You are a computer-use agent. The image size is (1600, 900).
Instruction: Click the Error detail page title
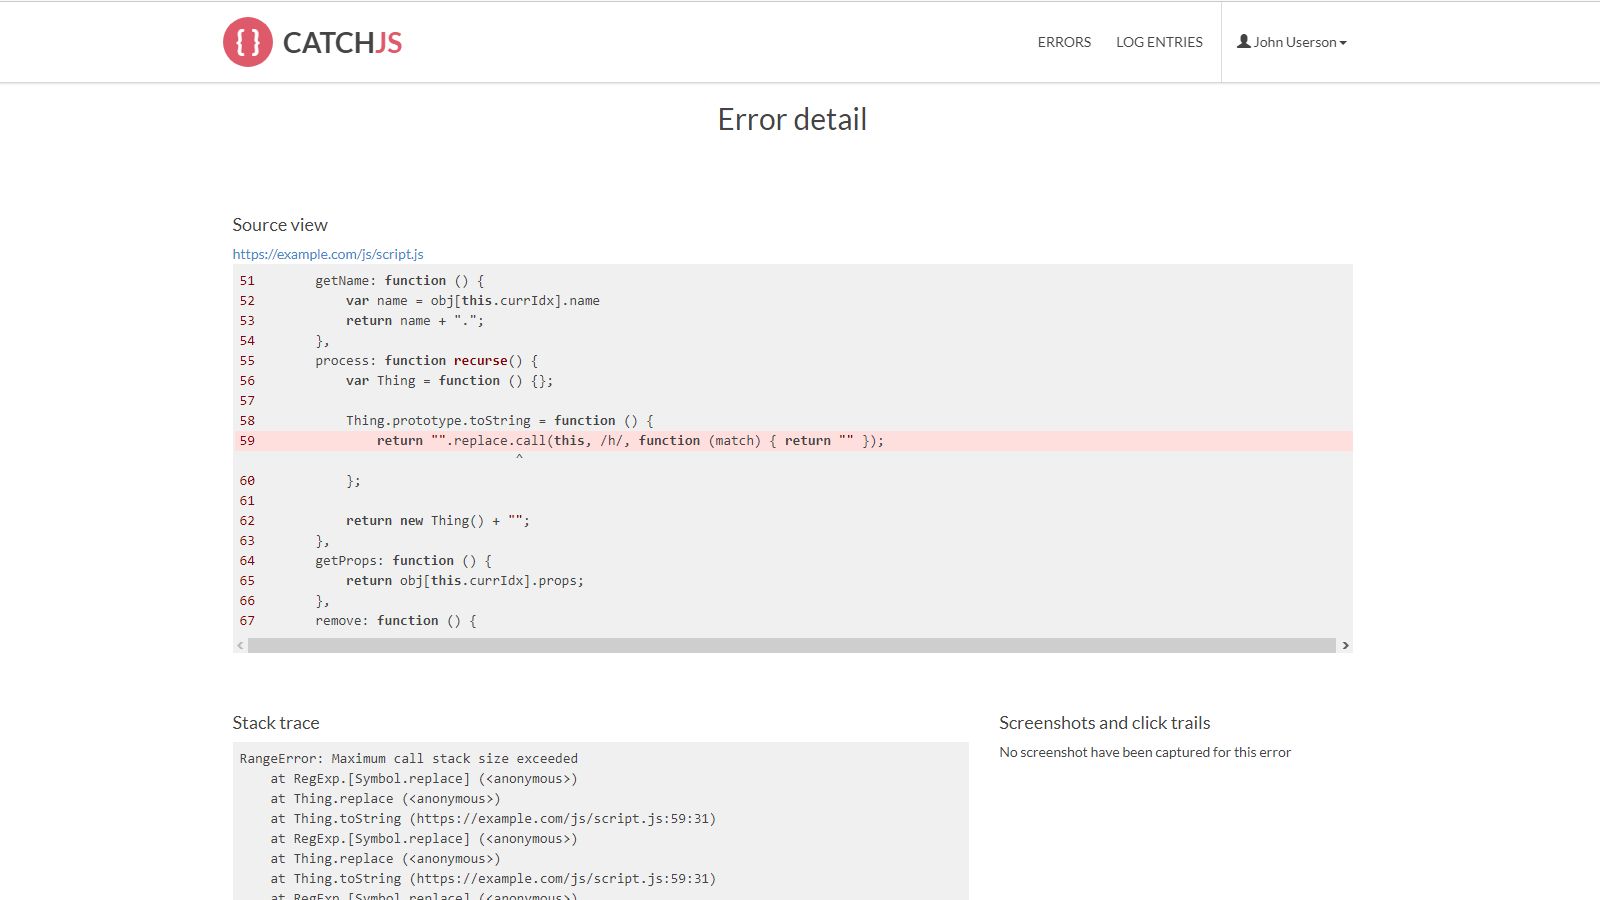coord(791,119)
